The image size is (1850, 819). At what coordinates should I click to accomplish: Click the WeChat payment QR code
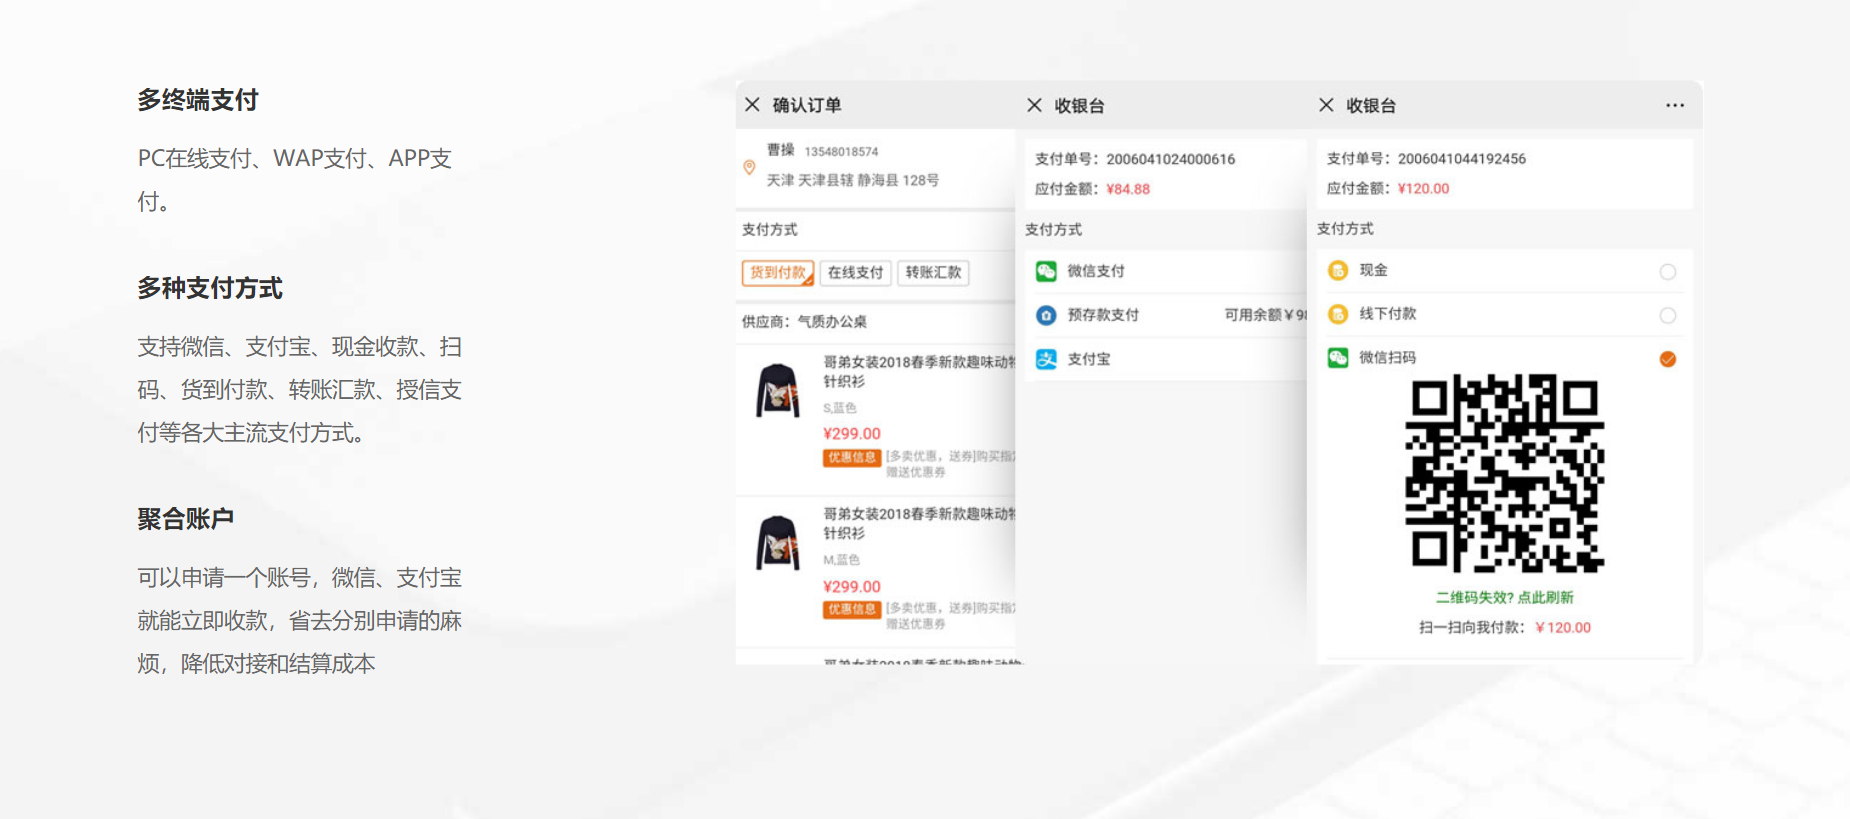point(1505,473)
